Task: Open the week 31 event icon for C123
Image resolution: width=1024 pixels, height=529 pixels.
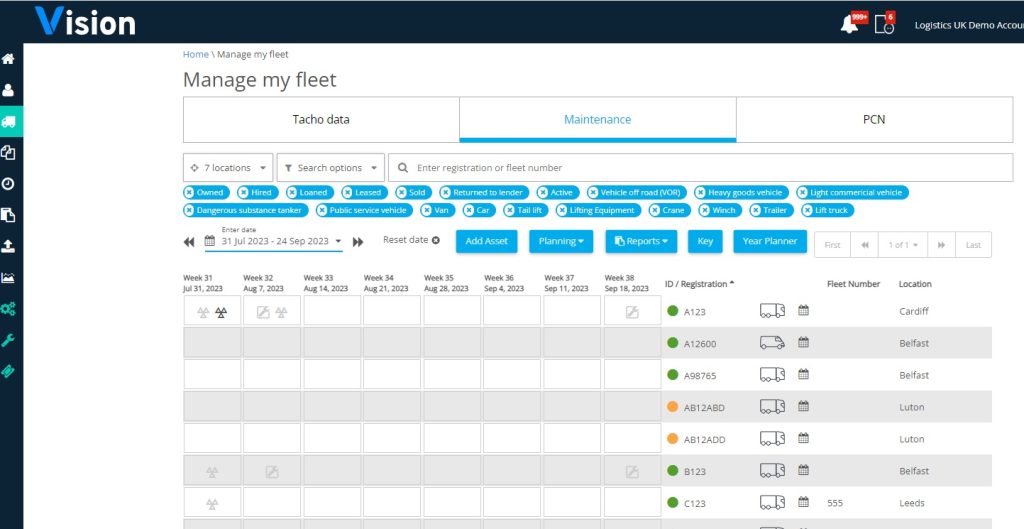Action: pos(212,504)
